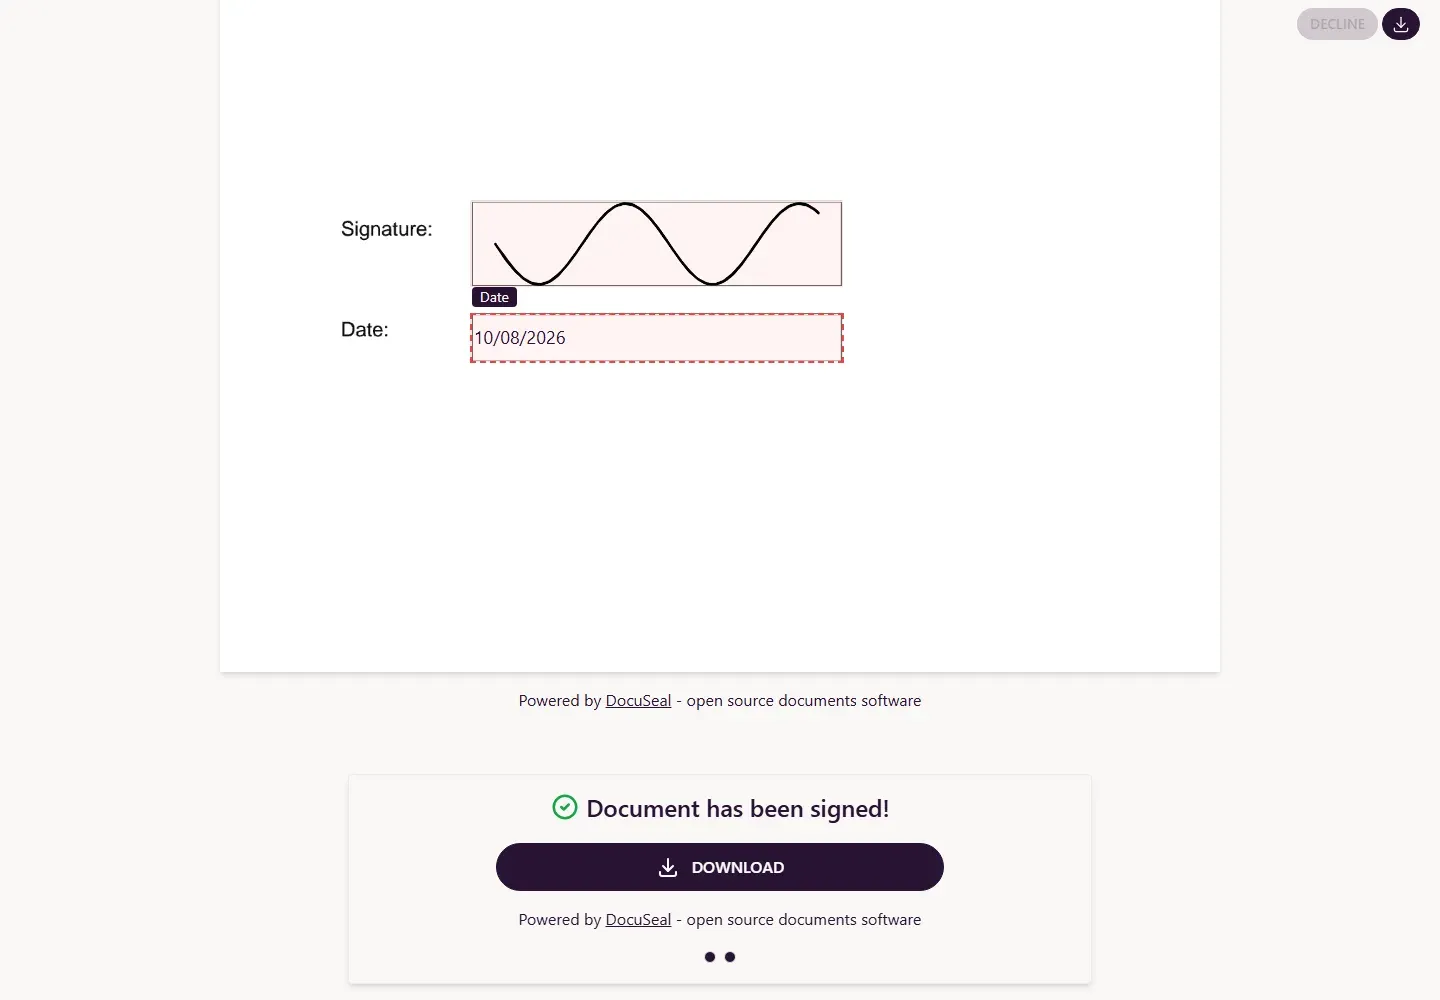Click the date field showing 10/08/2026
The height and width of the screenshot is (1000, 1440).
(x=657, y=338)
